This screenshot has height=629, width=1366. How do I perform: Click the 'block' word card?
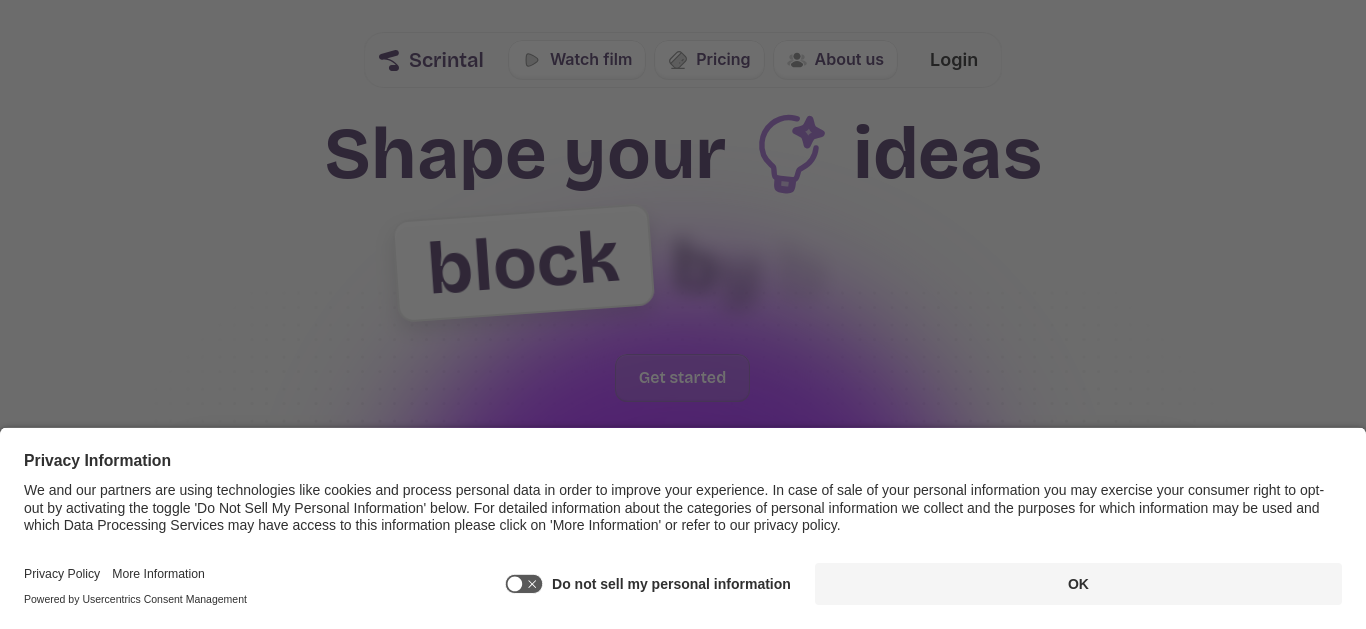click(x=524, y=263)
